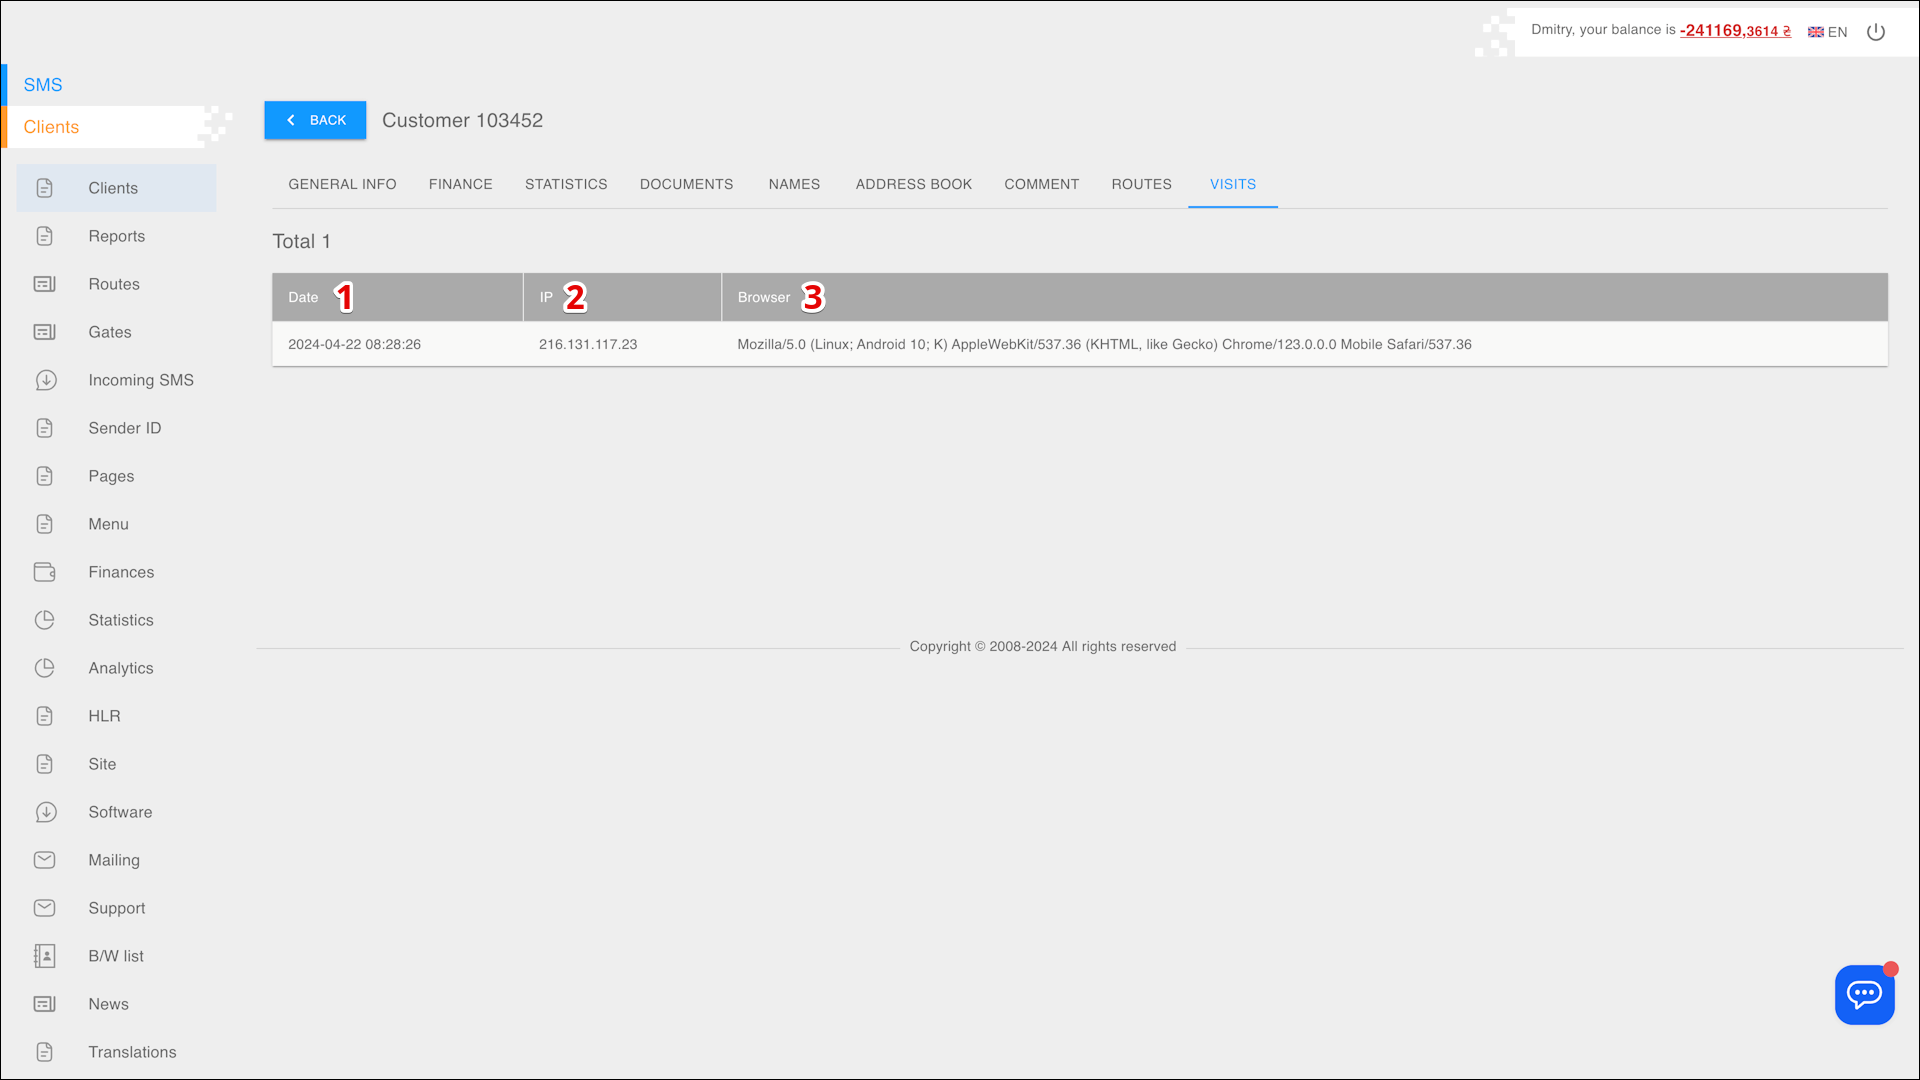Open the EN language selector

coord(1828,32)
